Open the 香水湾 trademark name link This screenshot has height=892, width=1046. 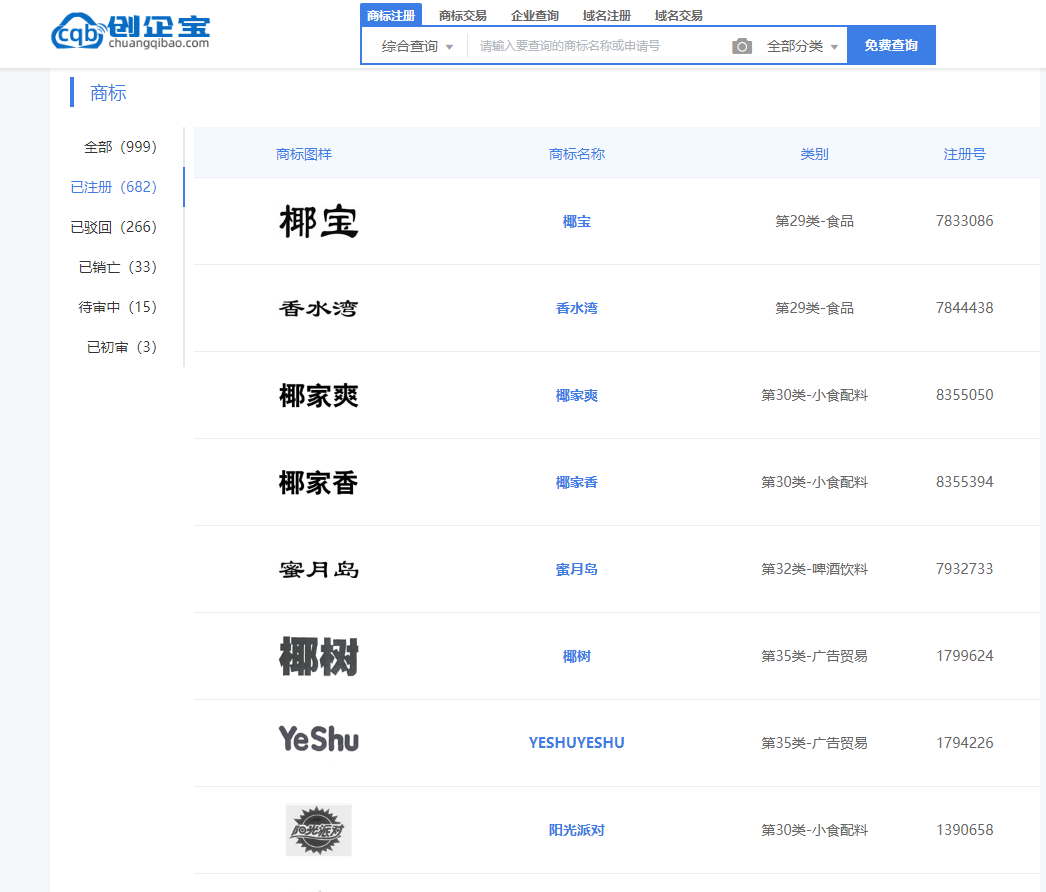(x=577, y=308)
